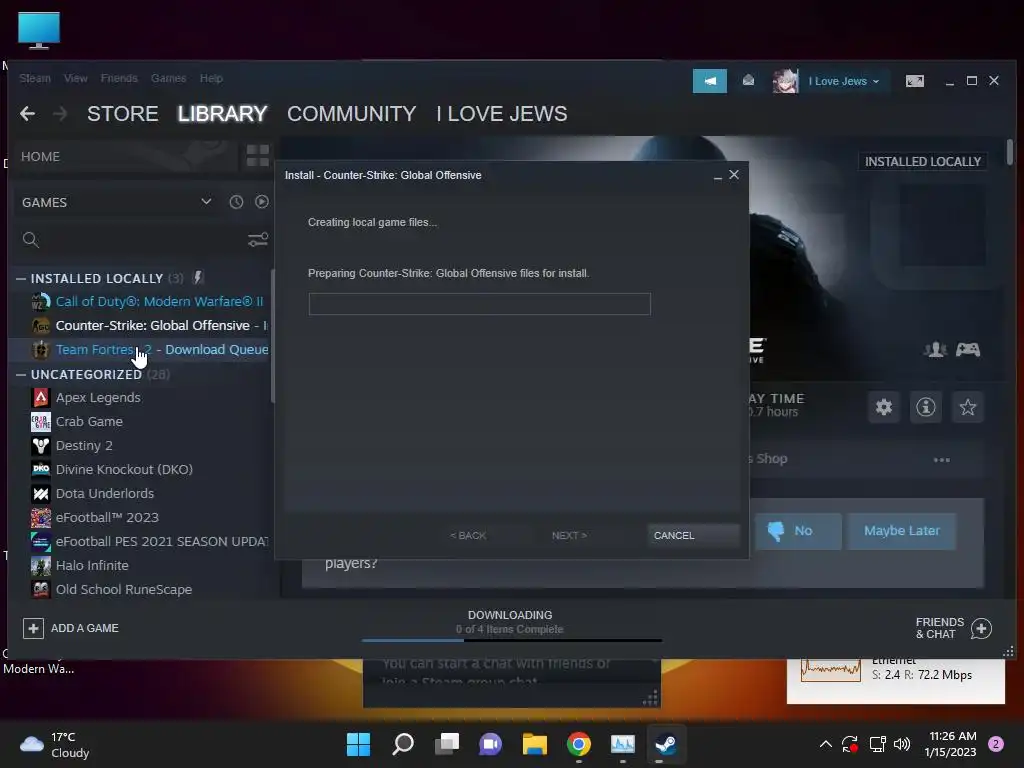Select Old School RuneScape in library
Viewport: 1024px width, 768px height.
click(x=141, y=589)
